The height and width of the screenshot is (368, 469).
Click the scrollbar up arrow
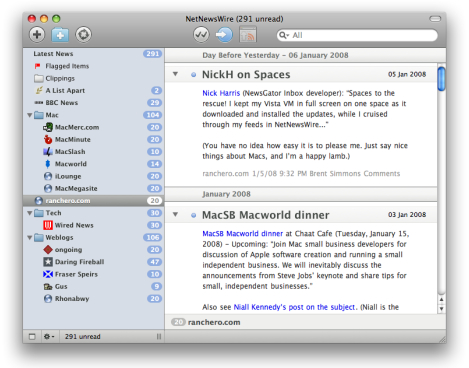click(441, 299)
